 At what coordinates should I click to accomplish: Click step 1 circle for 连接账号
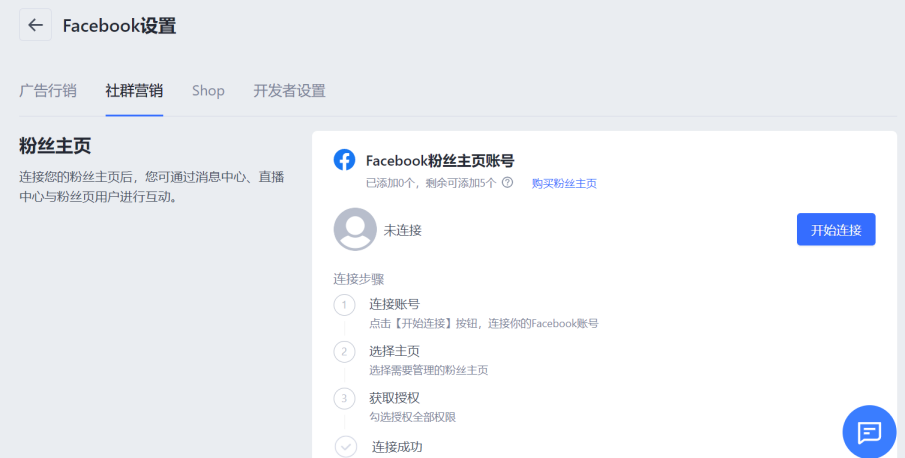345,305
